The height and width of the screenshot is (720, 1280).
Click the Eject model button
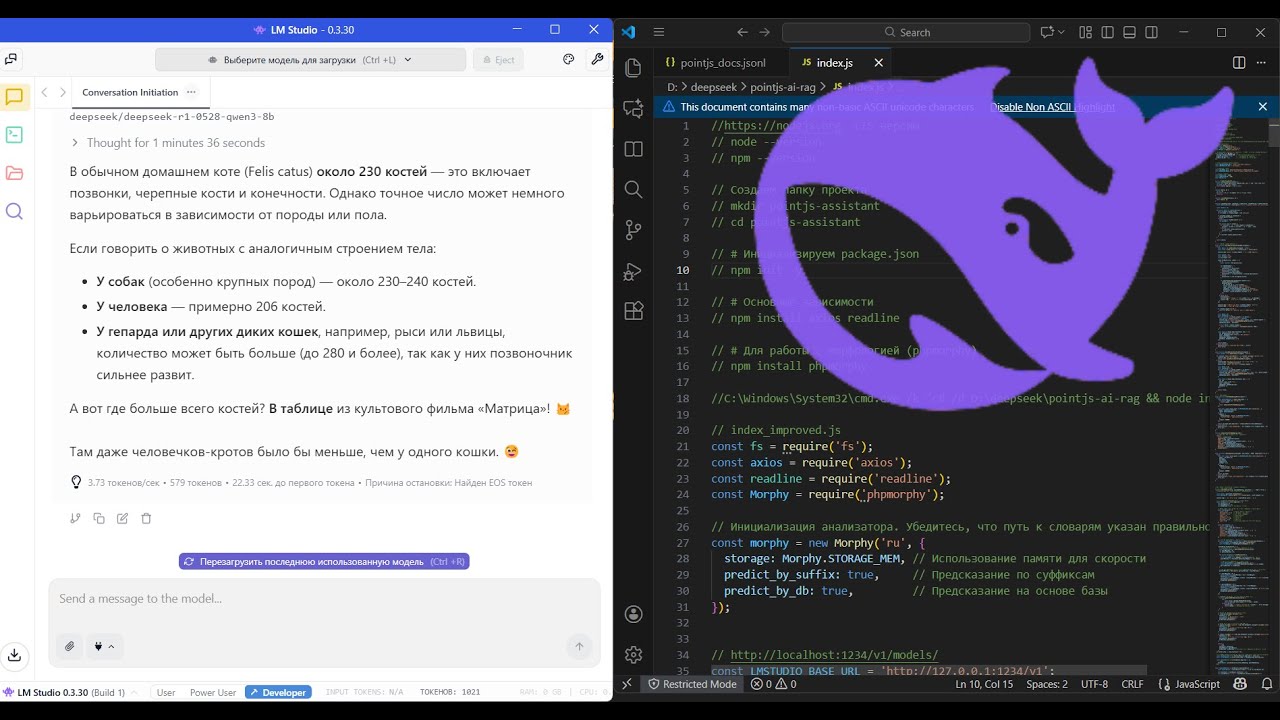497,60
